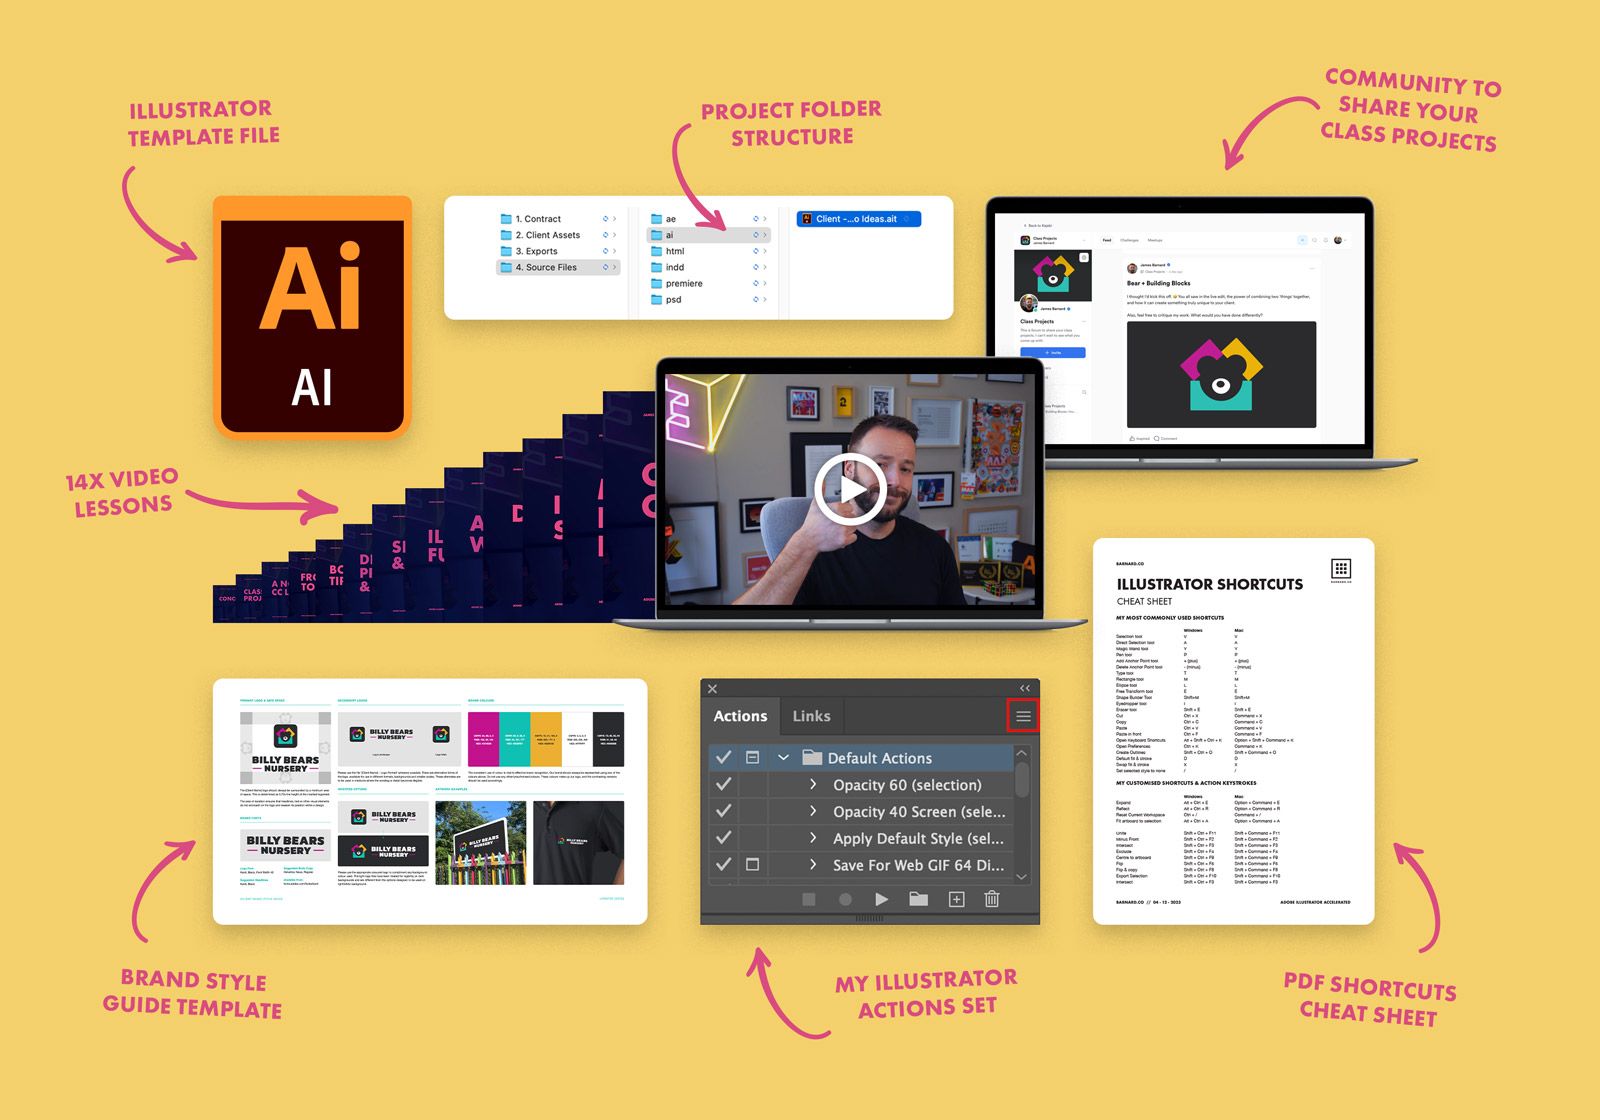The height and width of the screenshot is (1120, 1600).
Task: Switch to the Links tab
Action: 811,716
